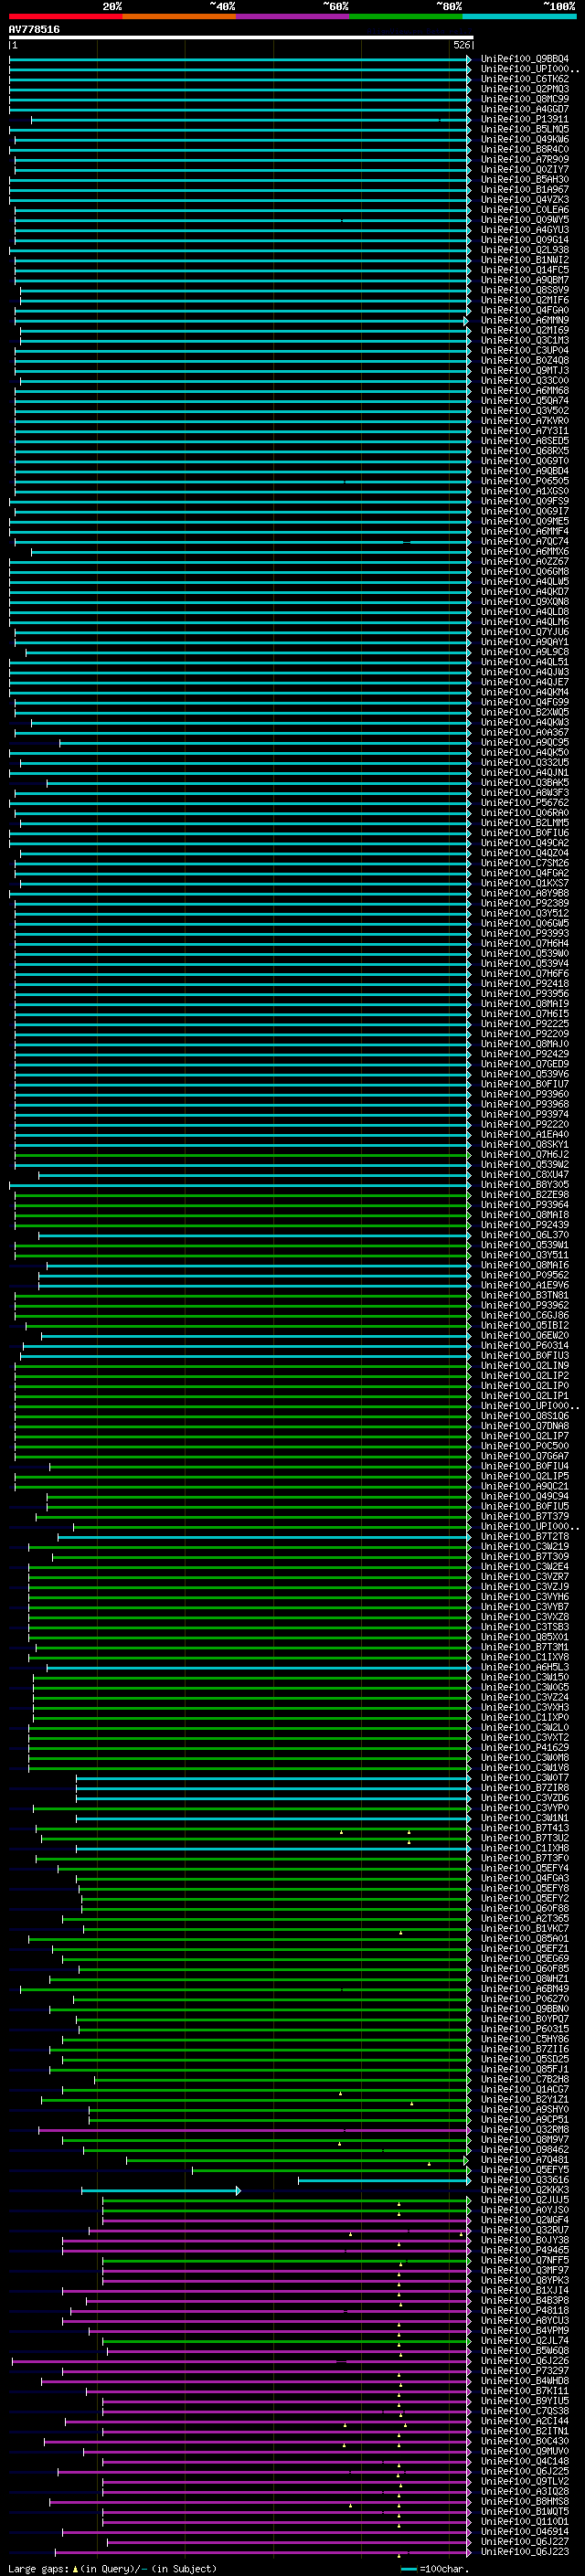Open UniRef100_P92418 entry
Screen dimensions: 585x2576
[x=525, y=983]
